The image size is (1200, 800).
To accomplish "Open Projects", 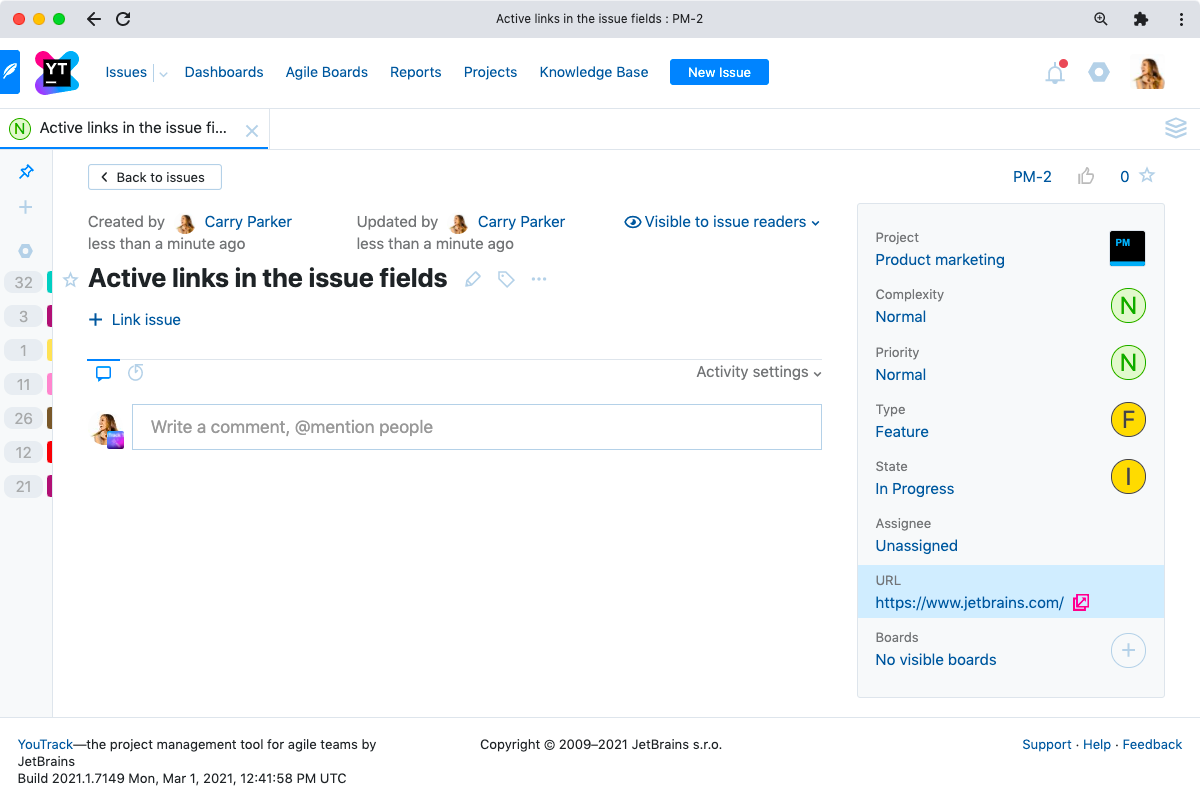I will coord(491,72).
